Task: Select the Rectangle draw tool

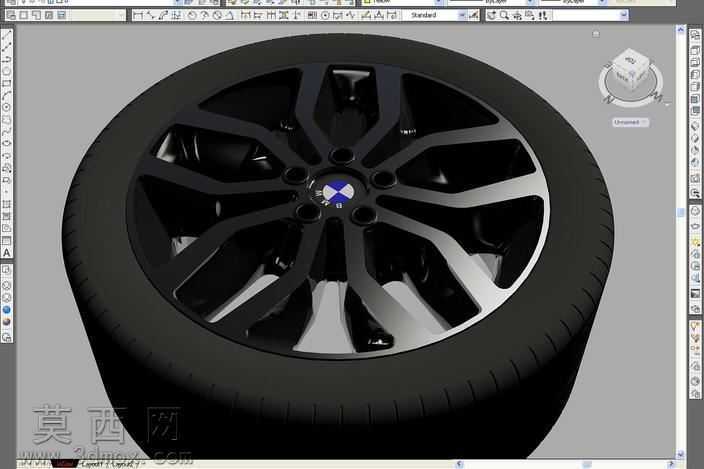Action: tap(7, 83)
